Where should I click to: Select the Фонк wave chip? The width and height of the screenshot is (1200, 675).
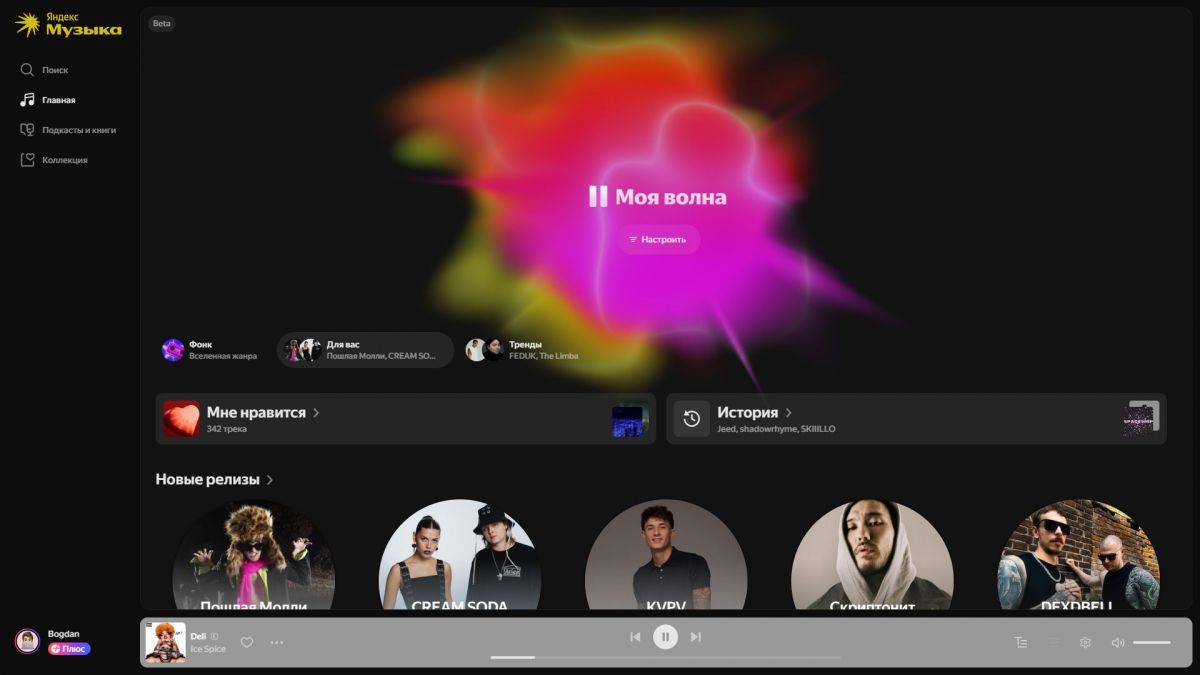tap(210, 350)
